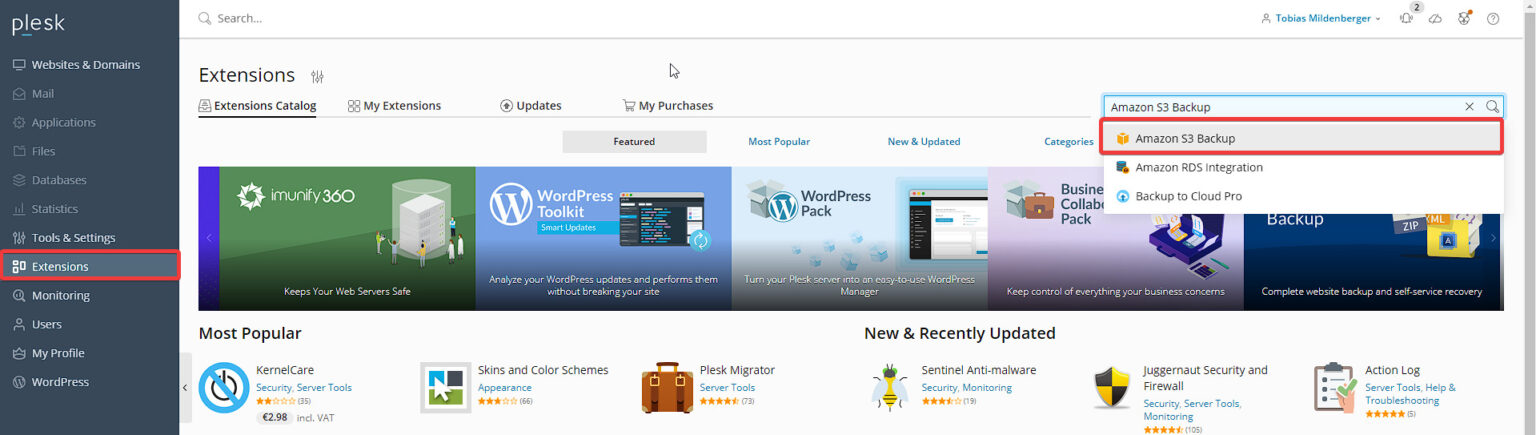This screenshot has width=1536, height=435.
Task: Switch to the Extensions Catalog tab
Action: [x=257, y=106]
